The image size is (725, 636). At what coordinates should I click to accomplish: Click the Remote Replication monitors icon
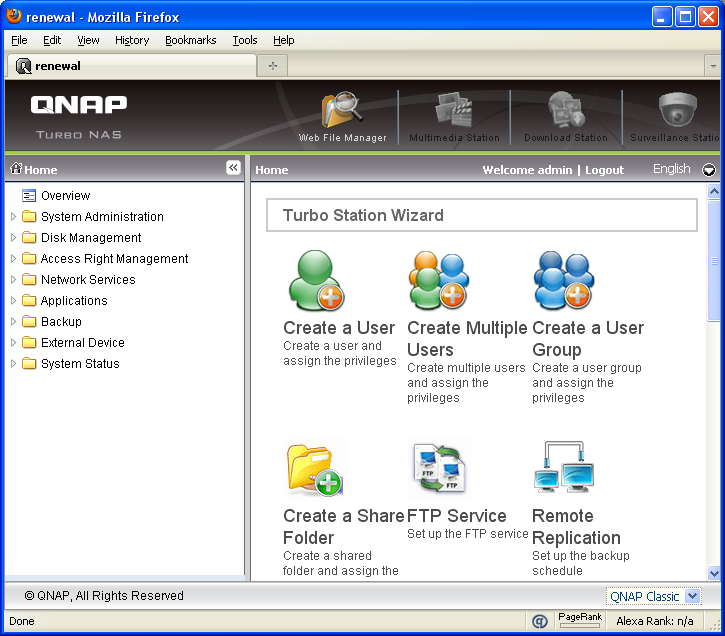[564, 467]
